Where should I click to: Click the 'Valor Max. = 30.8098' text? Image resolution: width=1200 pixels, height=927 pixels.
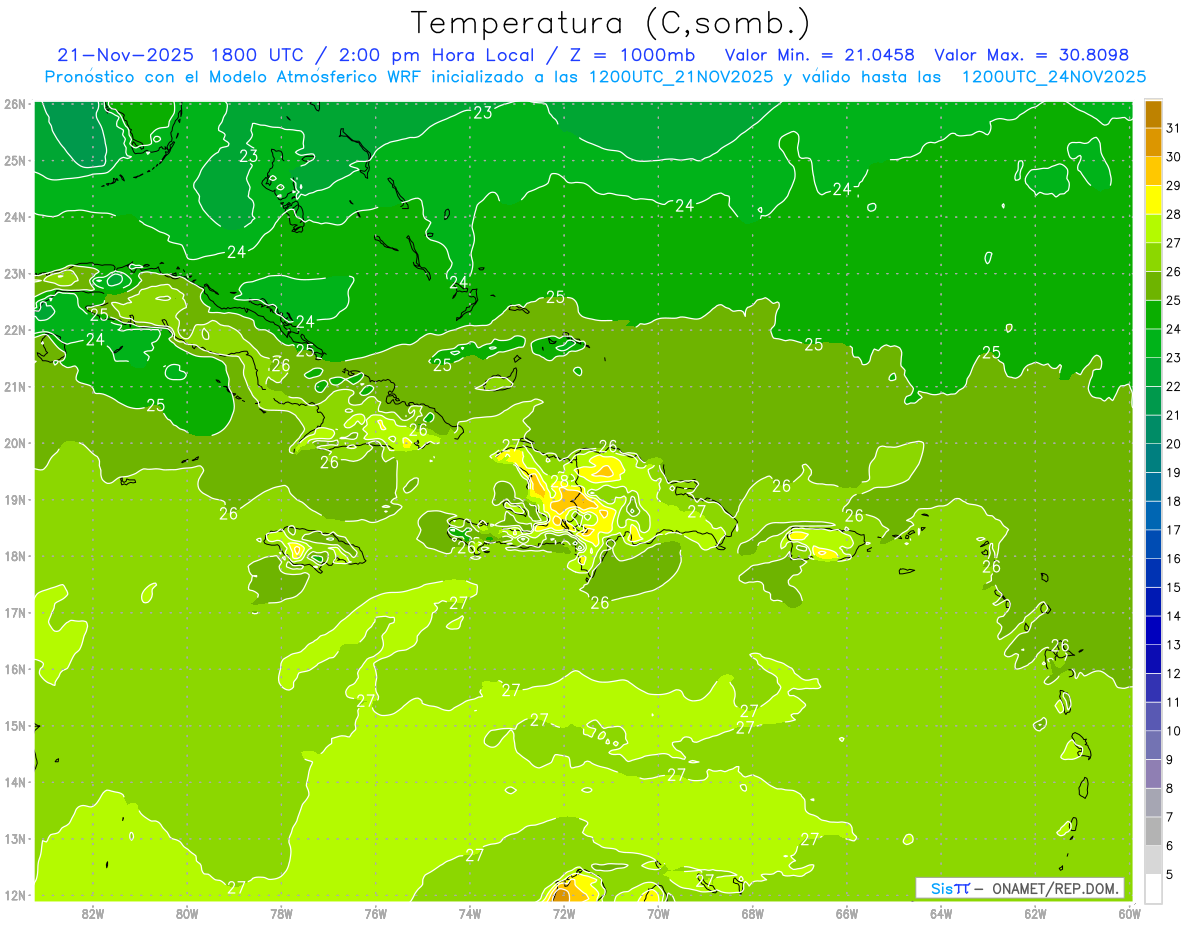click(x=1031, y=55)
